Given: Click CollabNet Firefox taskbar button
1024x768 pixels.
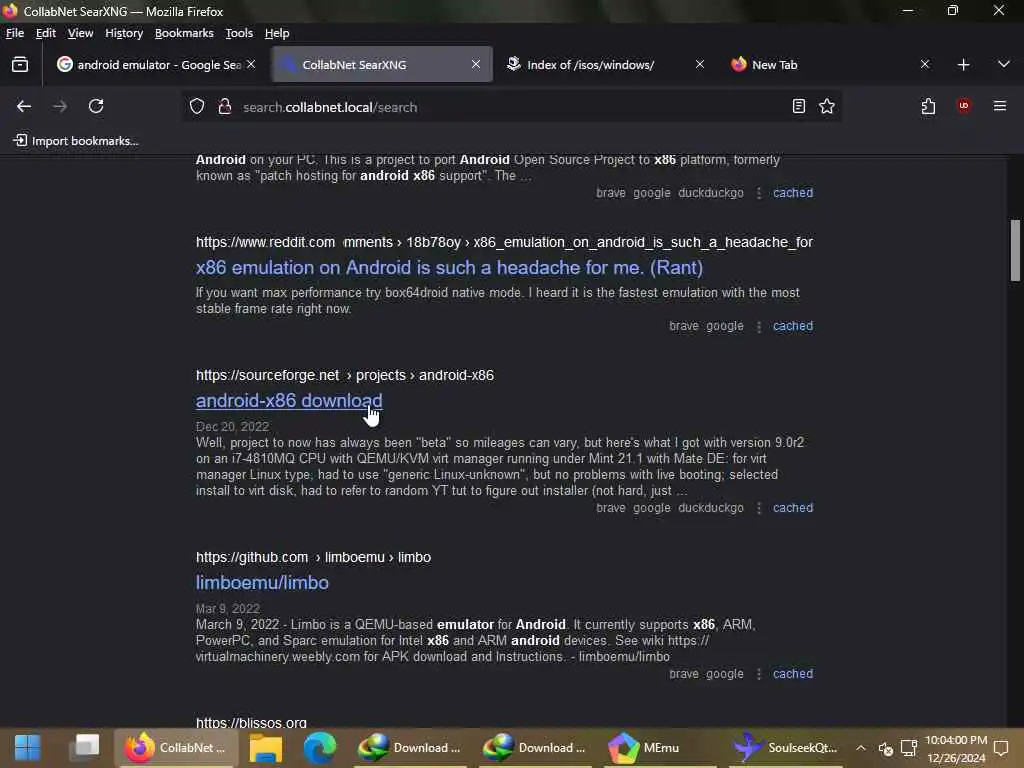Looking at the screenshot, I should 176,747.
